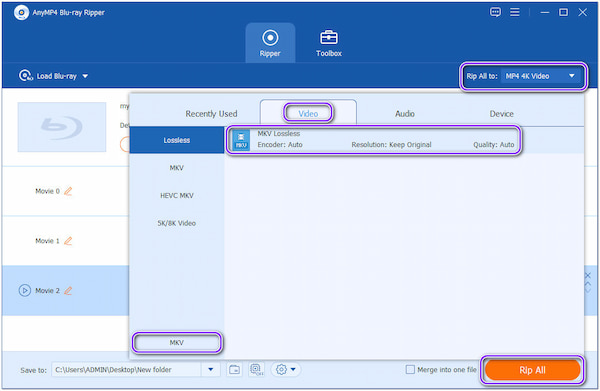The image size is (600, 391).
Task: Click the Load Blu-ray disc icon
Action: click(x=26, y=76)
